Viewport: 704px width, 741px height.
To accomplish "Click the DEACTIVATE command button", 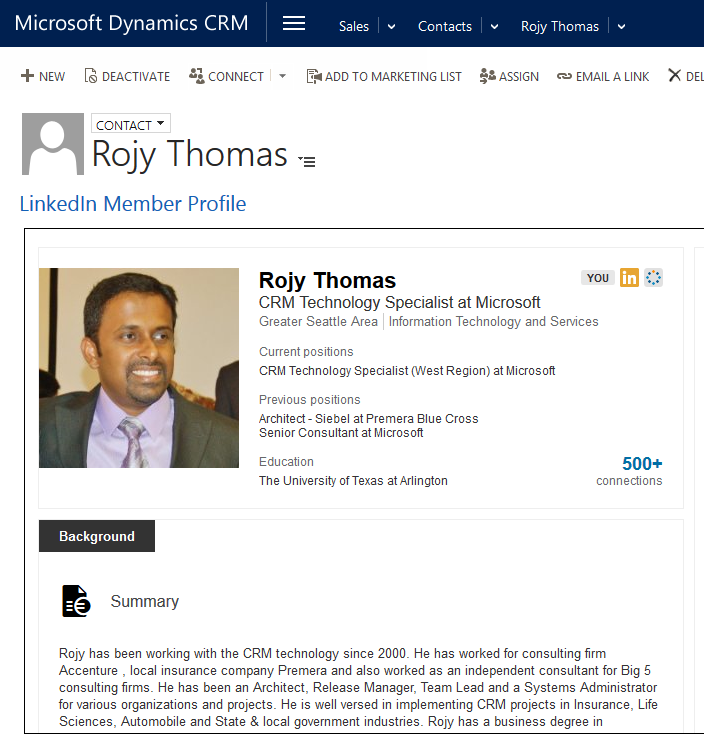I will pos(127,76).
